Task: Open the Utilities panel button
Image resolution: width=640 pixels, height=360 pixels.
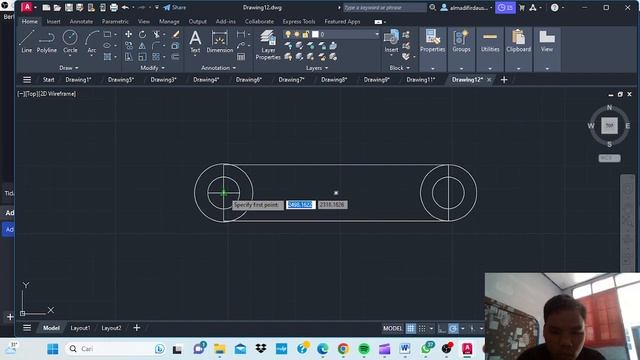Action: (490, 41)
